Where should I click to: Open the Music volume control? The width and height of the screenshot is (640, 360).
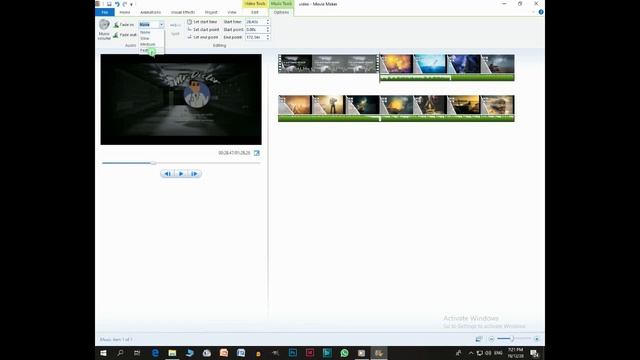[x=104, y=29]
